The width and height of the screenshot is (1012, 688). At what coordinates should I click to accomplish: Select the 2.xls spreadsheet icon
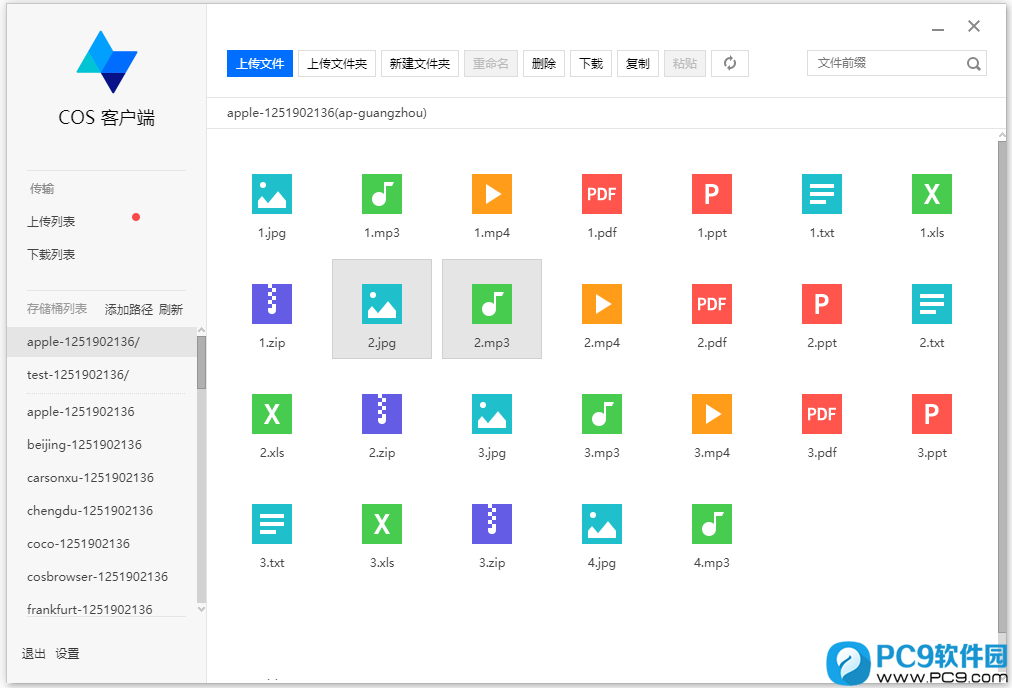[272, 414]
